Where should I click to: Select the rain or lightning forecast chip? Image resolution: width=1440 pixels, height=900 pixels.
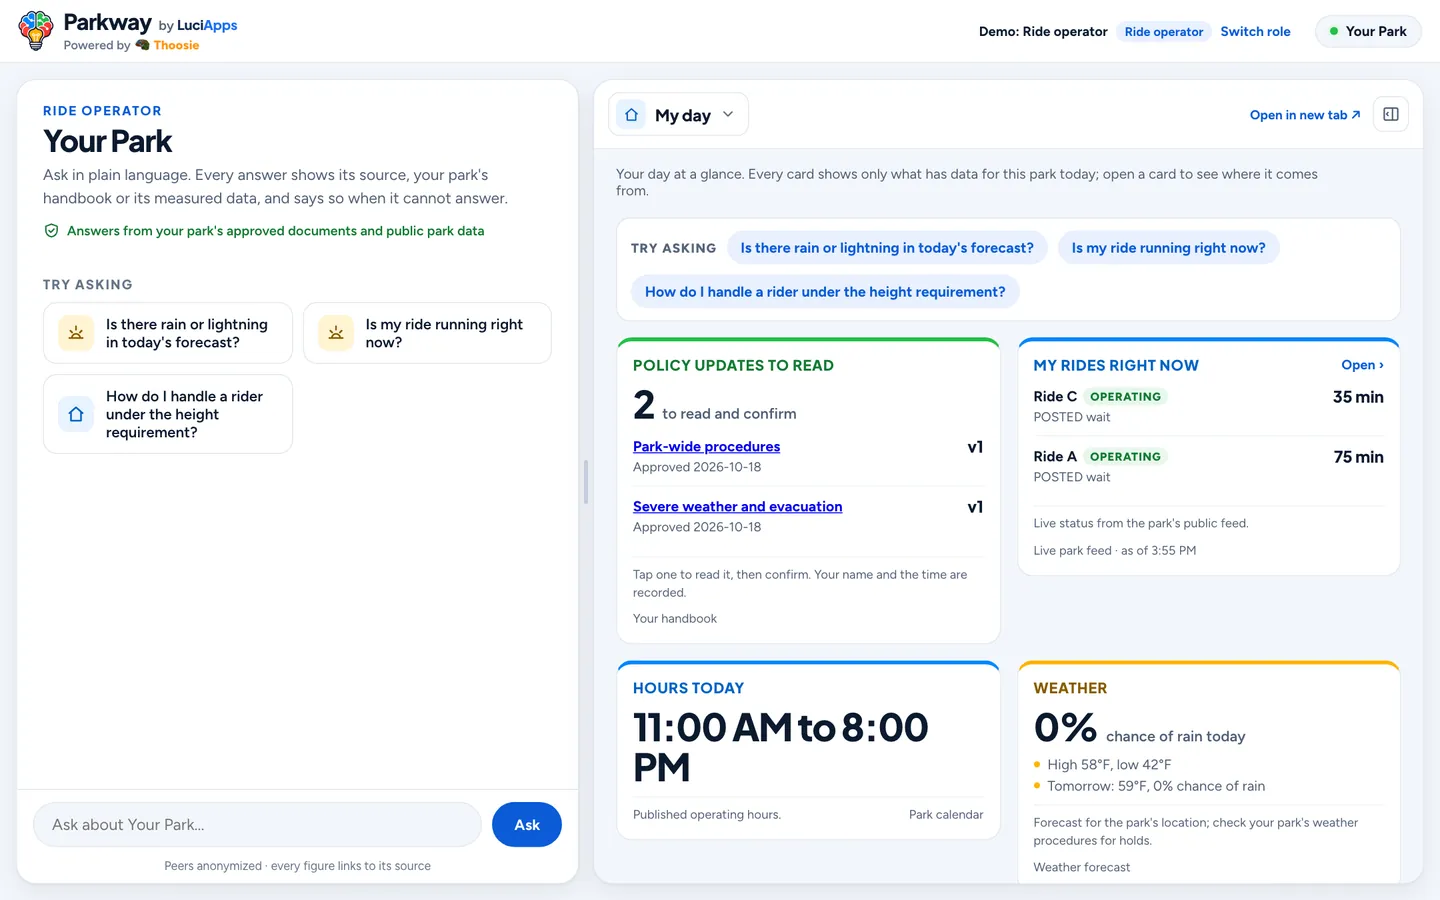[x=887, y=248]
